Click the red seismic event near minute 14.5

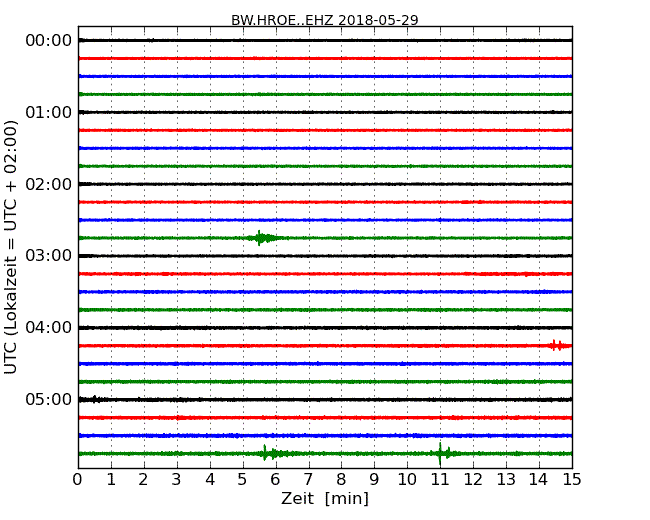coord(558,345)
